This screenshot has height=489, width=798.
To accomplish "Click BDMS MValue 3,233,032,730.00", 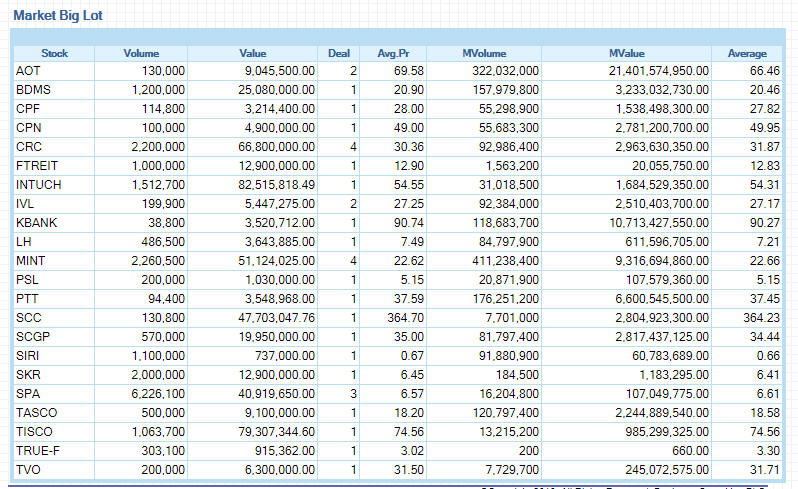I will (x=662, y=90).
